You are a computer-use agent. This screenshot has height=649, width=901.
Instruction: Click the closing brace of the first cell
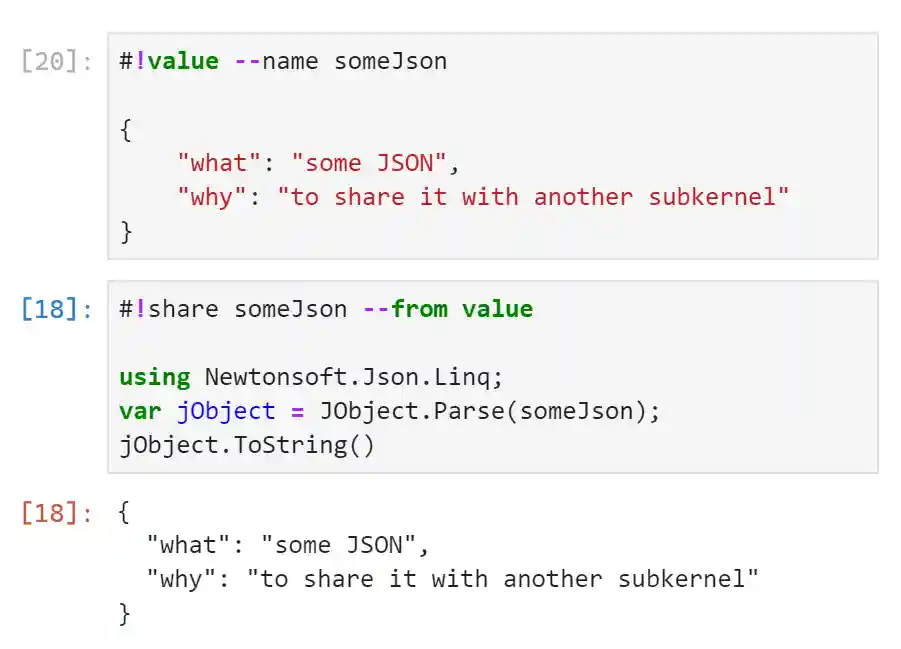(x=126, y=231)
